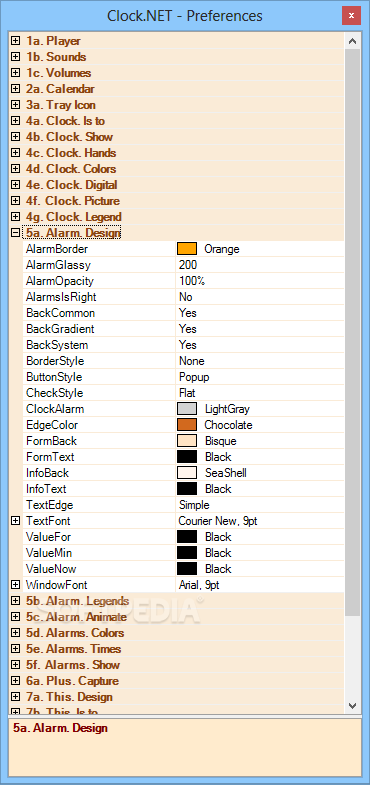Image resolution: width=370 pixels, height=785 pixels.
Task: Click the FormText black color swatch
Action: [187, 457]
